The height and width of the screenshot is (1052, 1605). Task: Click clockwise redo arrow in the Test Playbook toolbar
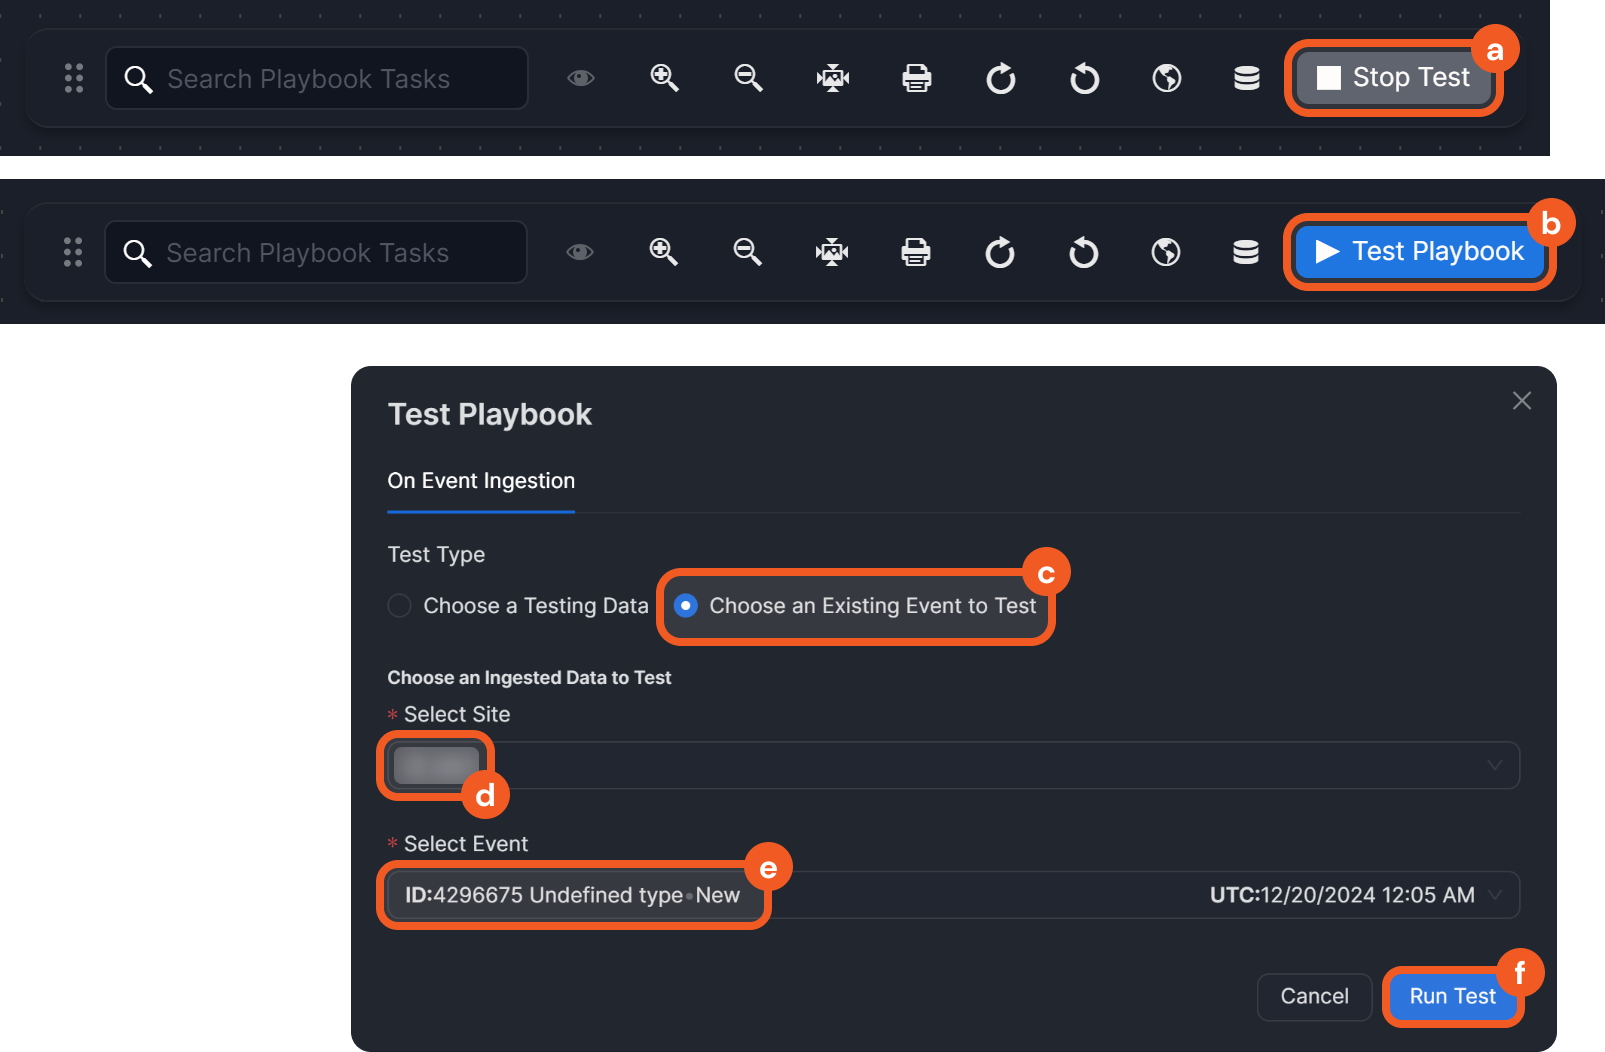pos(999,252)
